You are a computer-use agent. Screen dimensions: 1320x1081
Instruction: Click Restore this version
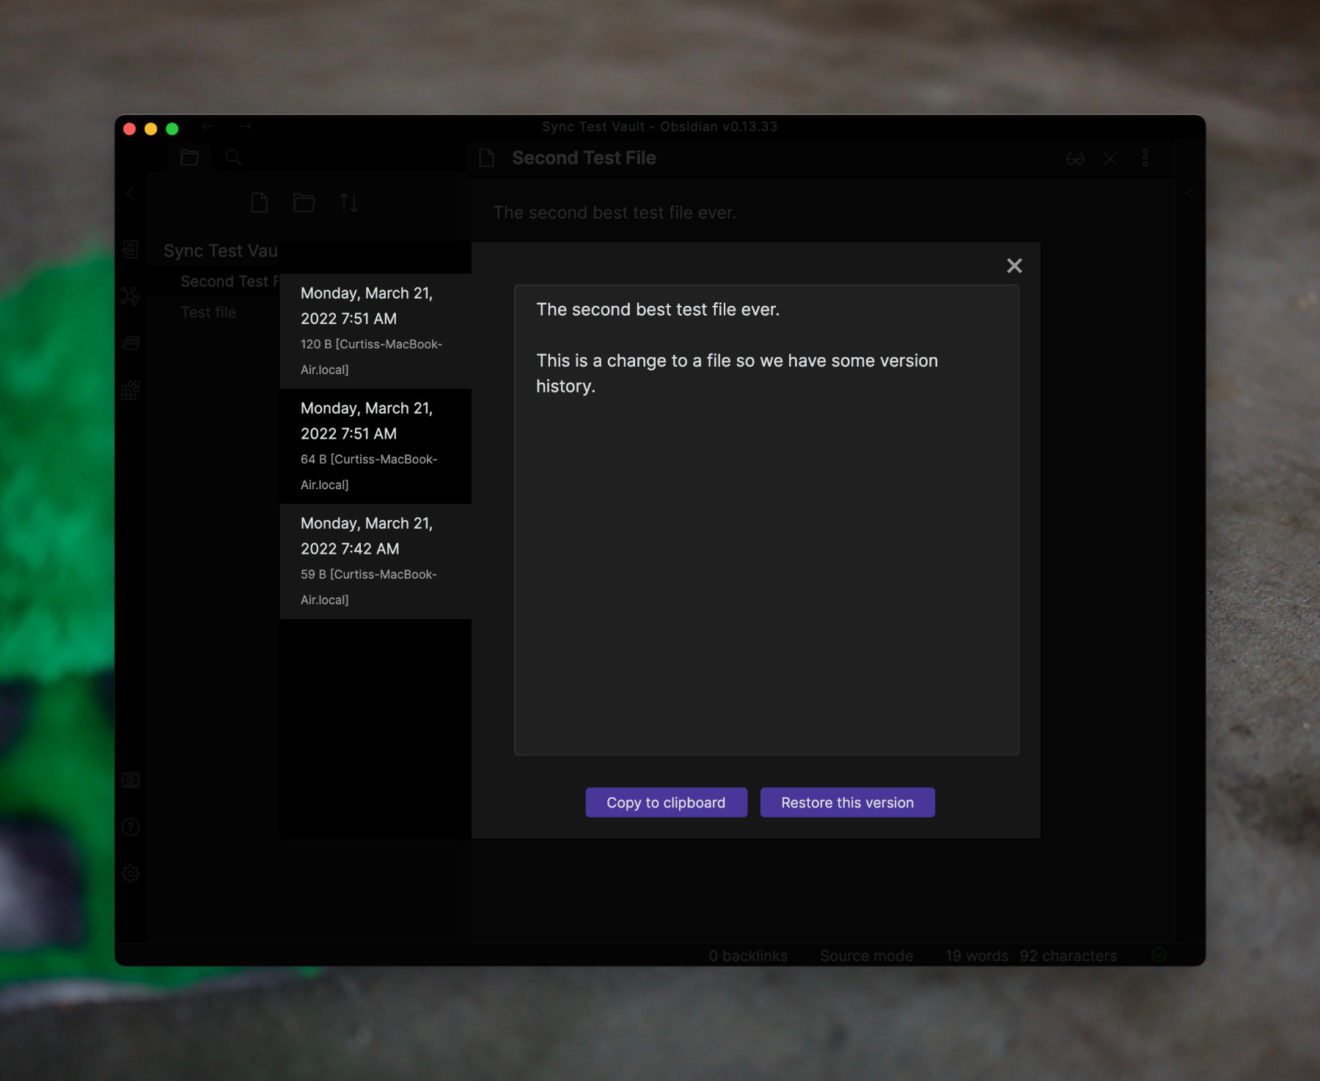(847, 802)
